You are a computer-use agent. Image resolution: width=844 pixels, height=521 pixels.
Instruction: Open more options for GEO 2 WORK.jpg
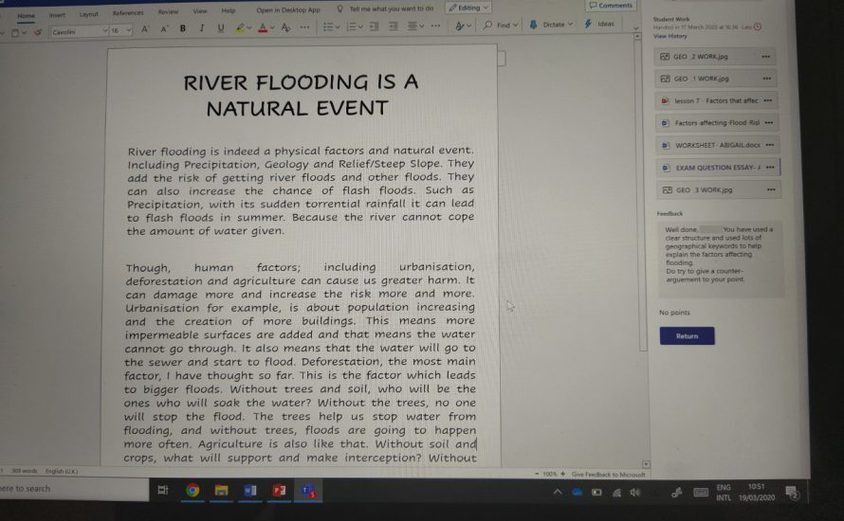click(x=765, y=57)
